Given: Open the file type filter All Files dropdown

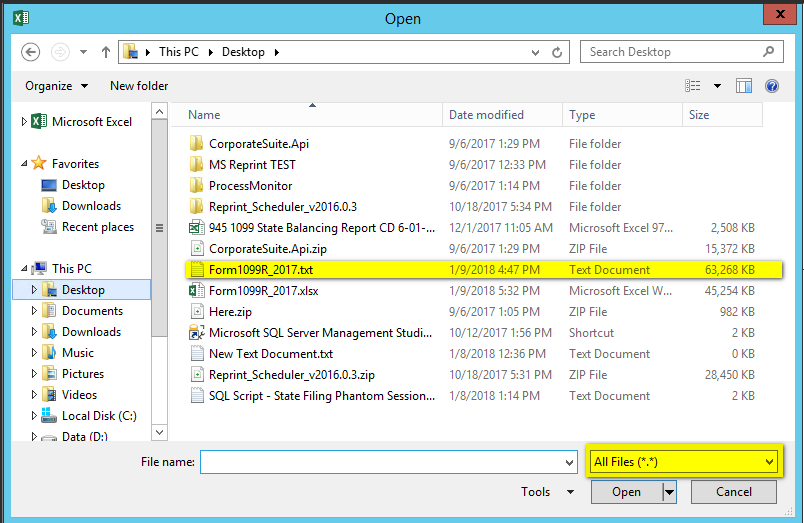Looking at the screenshot, I should click(x=684, y=461).
